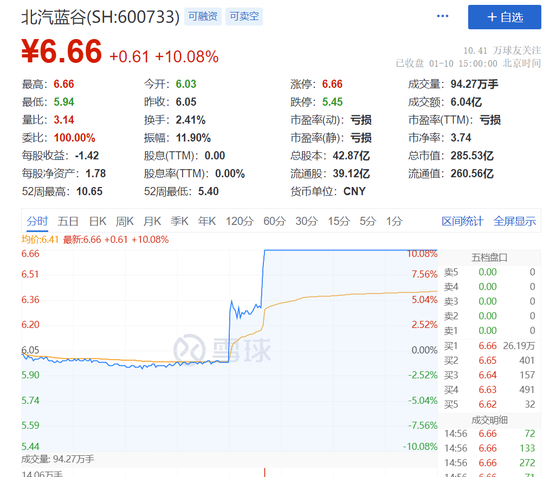Select the 卖5 order row

click(489, 272)
